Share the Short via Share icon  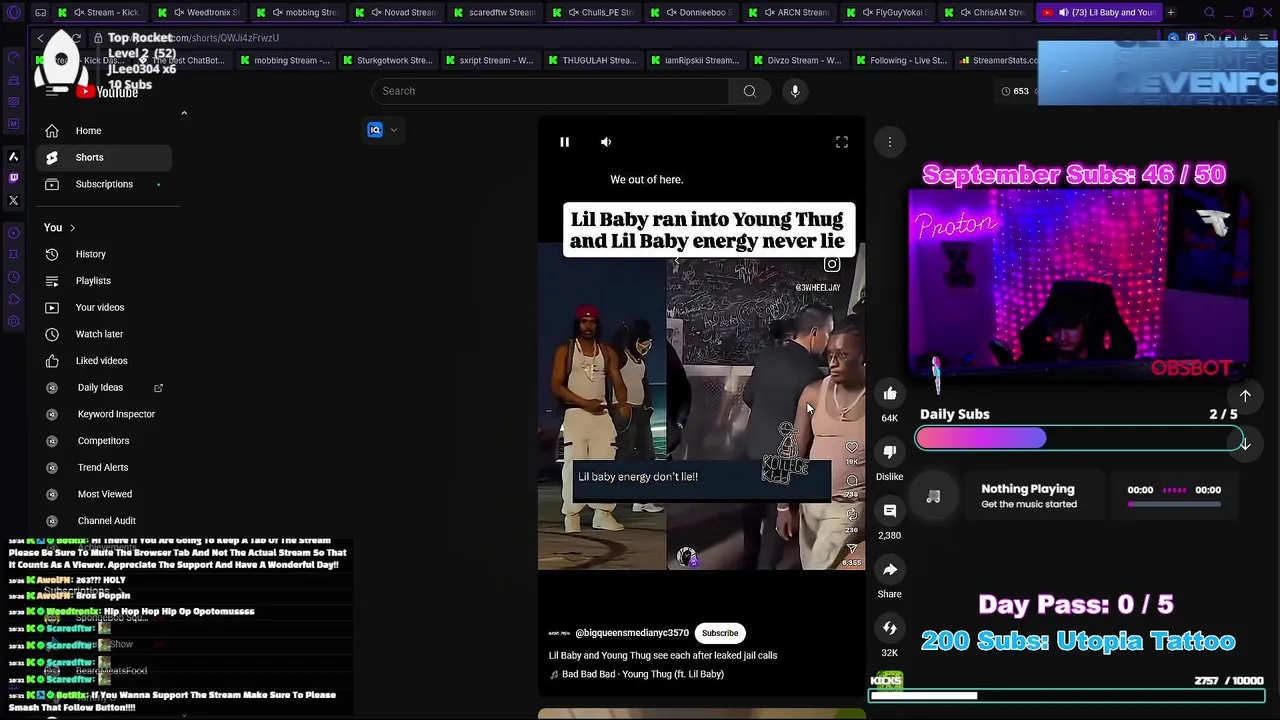890,569
